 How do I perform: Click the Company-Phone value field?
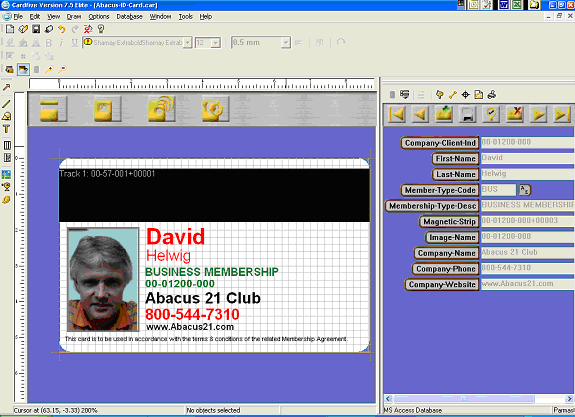pos(527,268)
